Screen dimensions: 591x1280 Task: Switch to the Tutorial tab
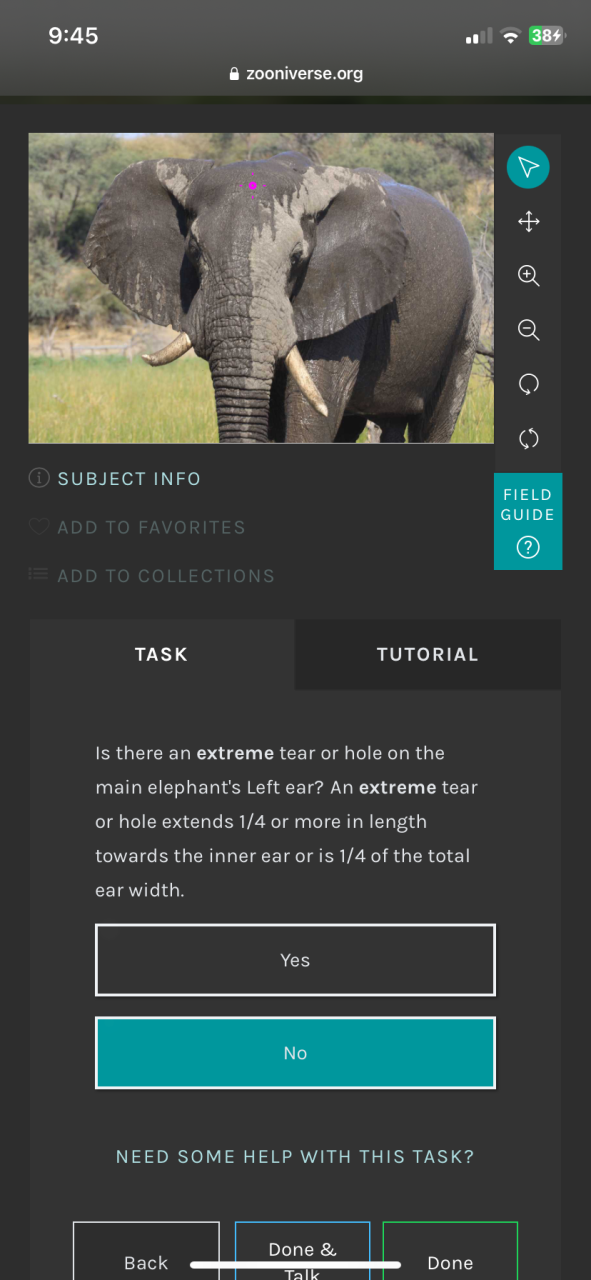pyautogui.click(x=427, y=655)
